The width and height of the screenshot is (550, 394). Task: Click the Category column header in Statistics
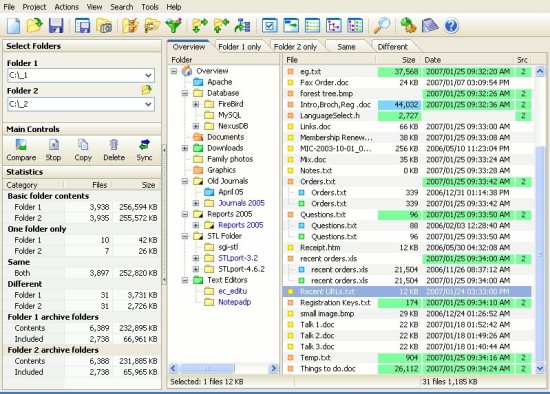[34, 185]
